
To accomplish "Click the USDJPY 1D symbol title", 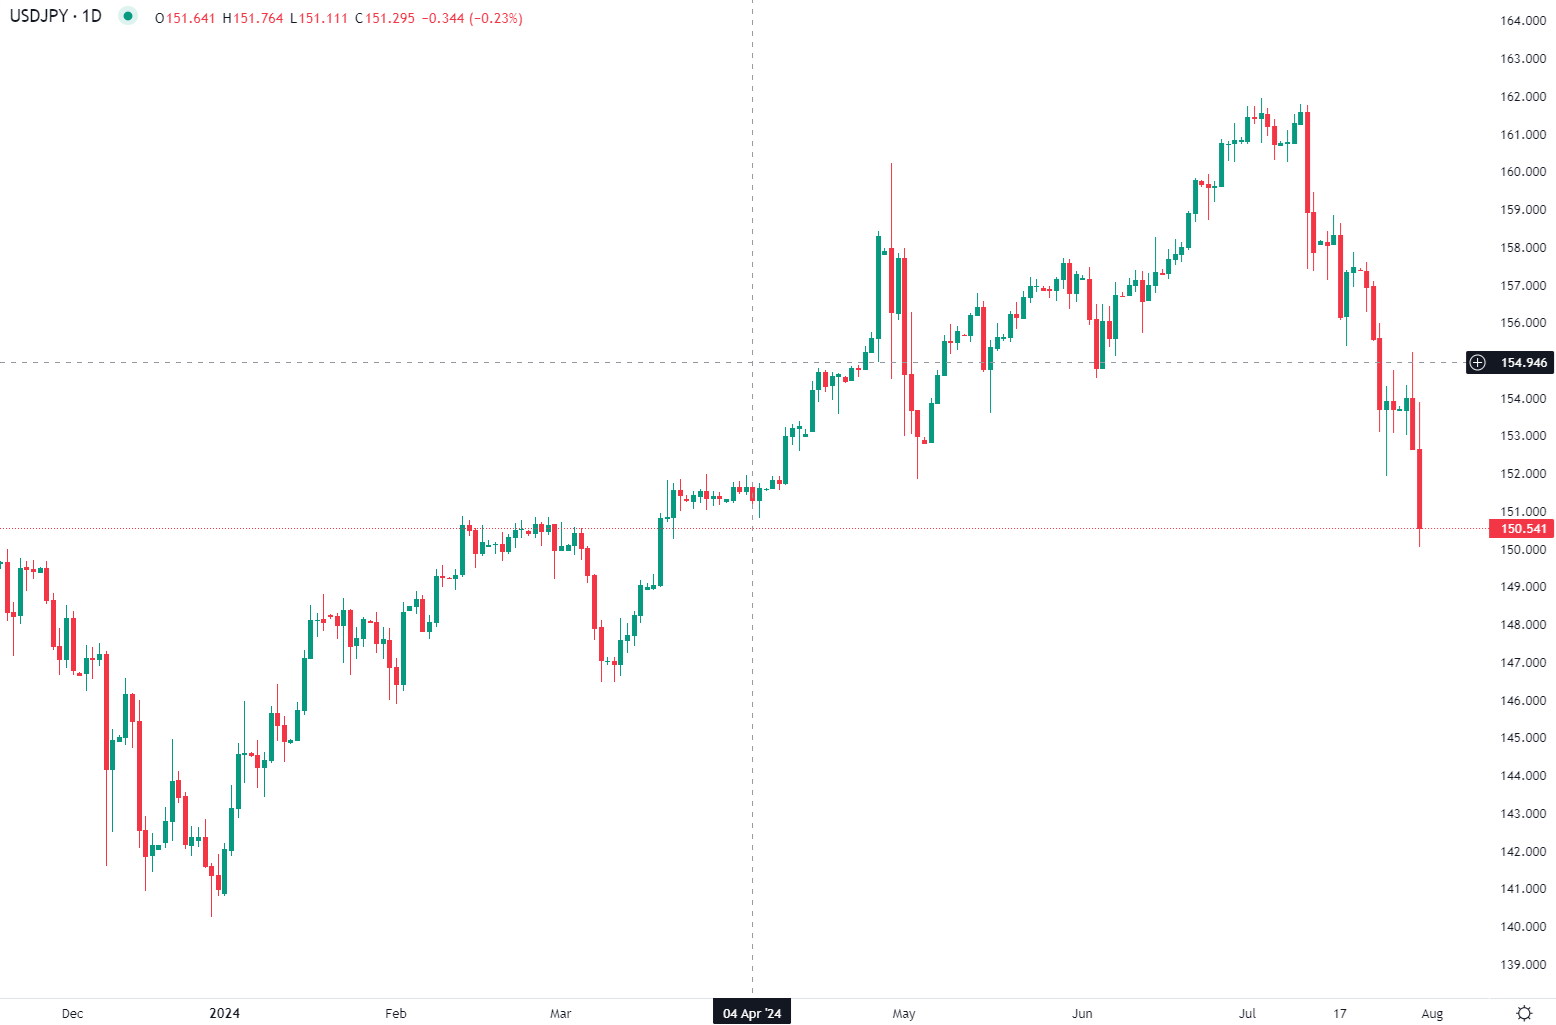I will 56,17.
